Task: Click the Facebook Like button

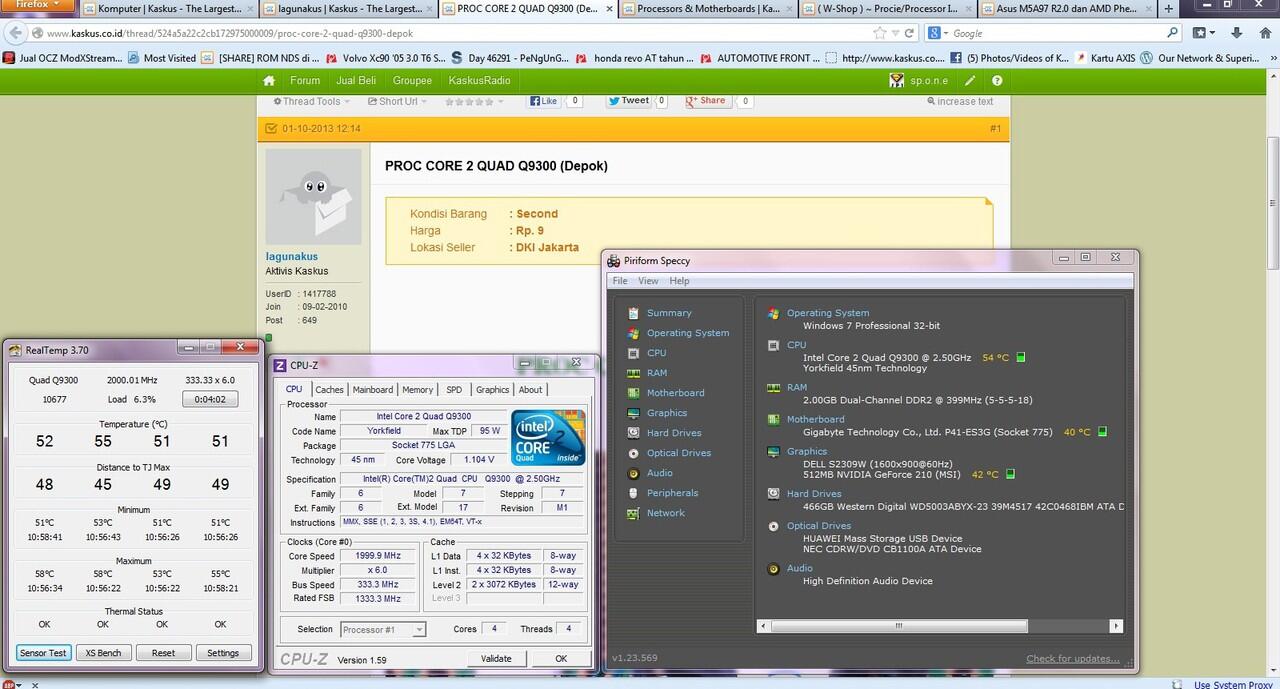Action: pyautogui.click(x=544, y=101)
